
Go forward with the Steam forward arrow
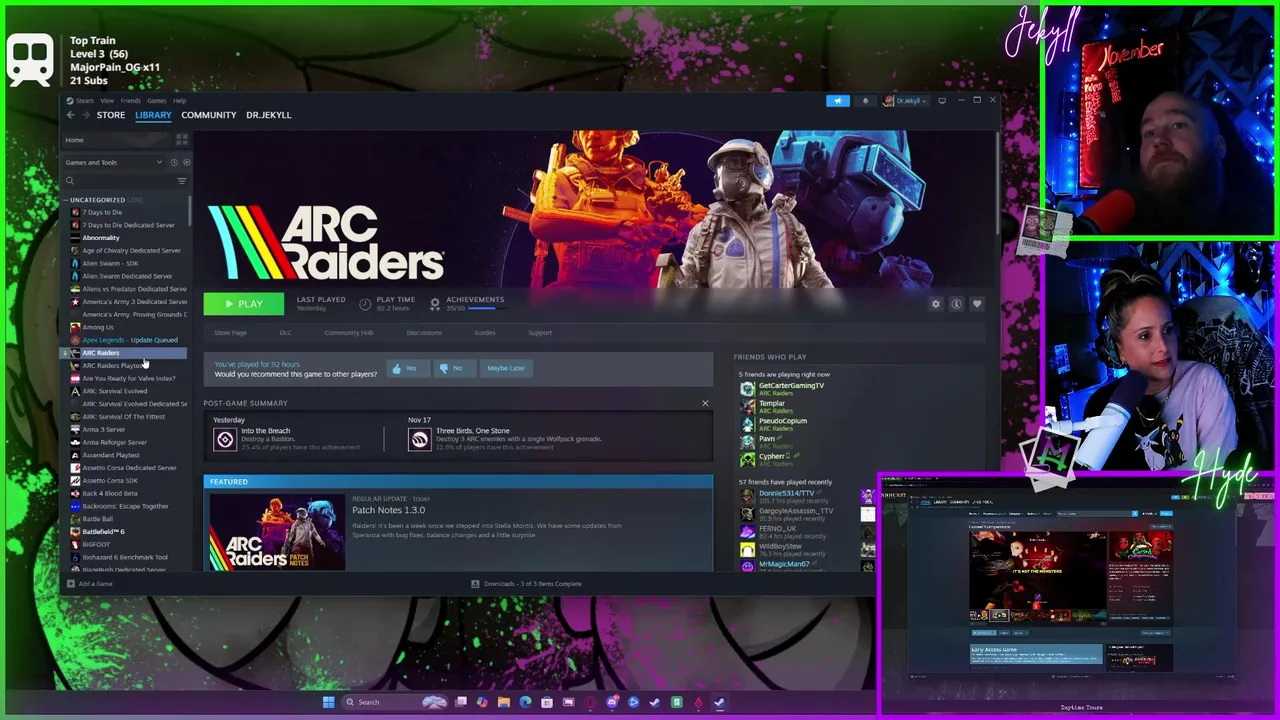coord(85,115)
